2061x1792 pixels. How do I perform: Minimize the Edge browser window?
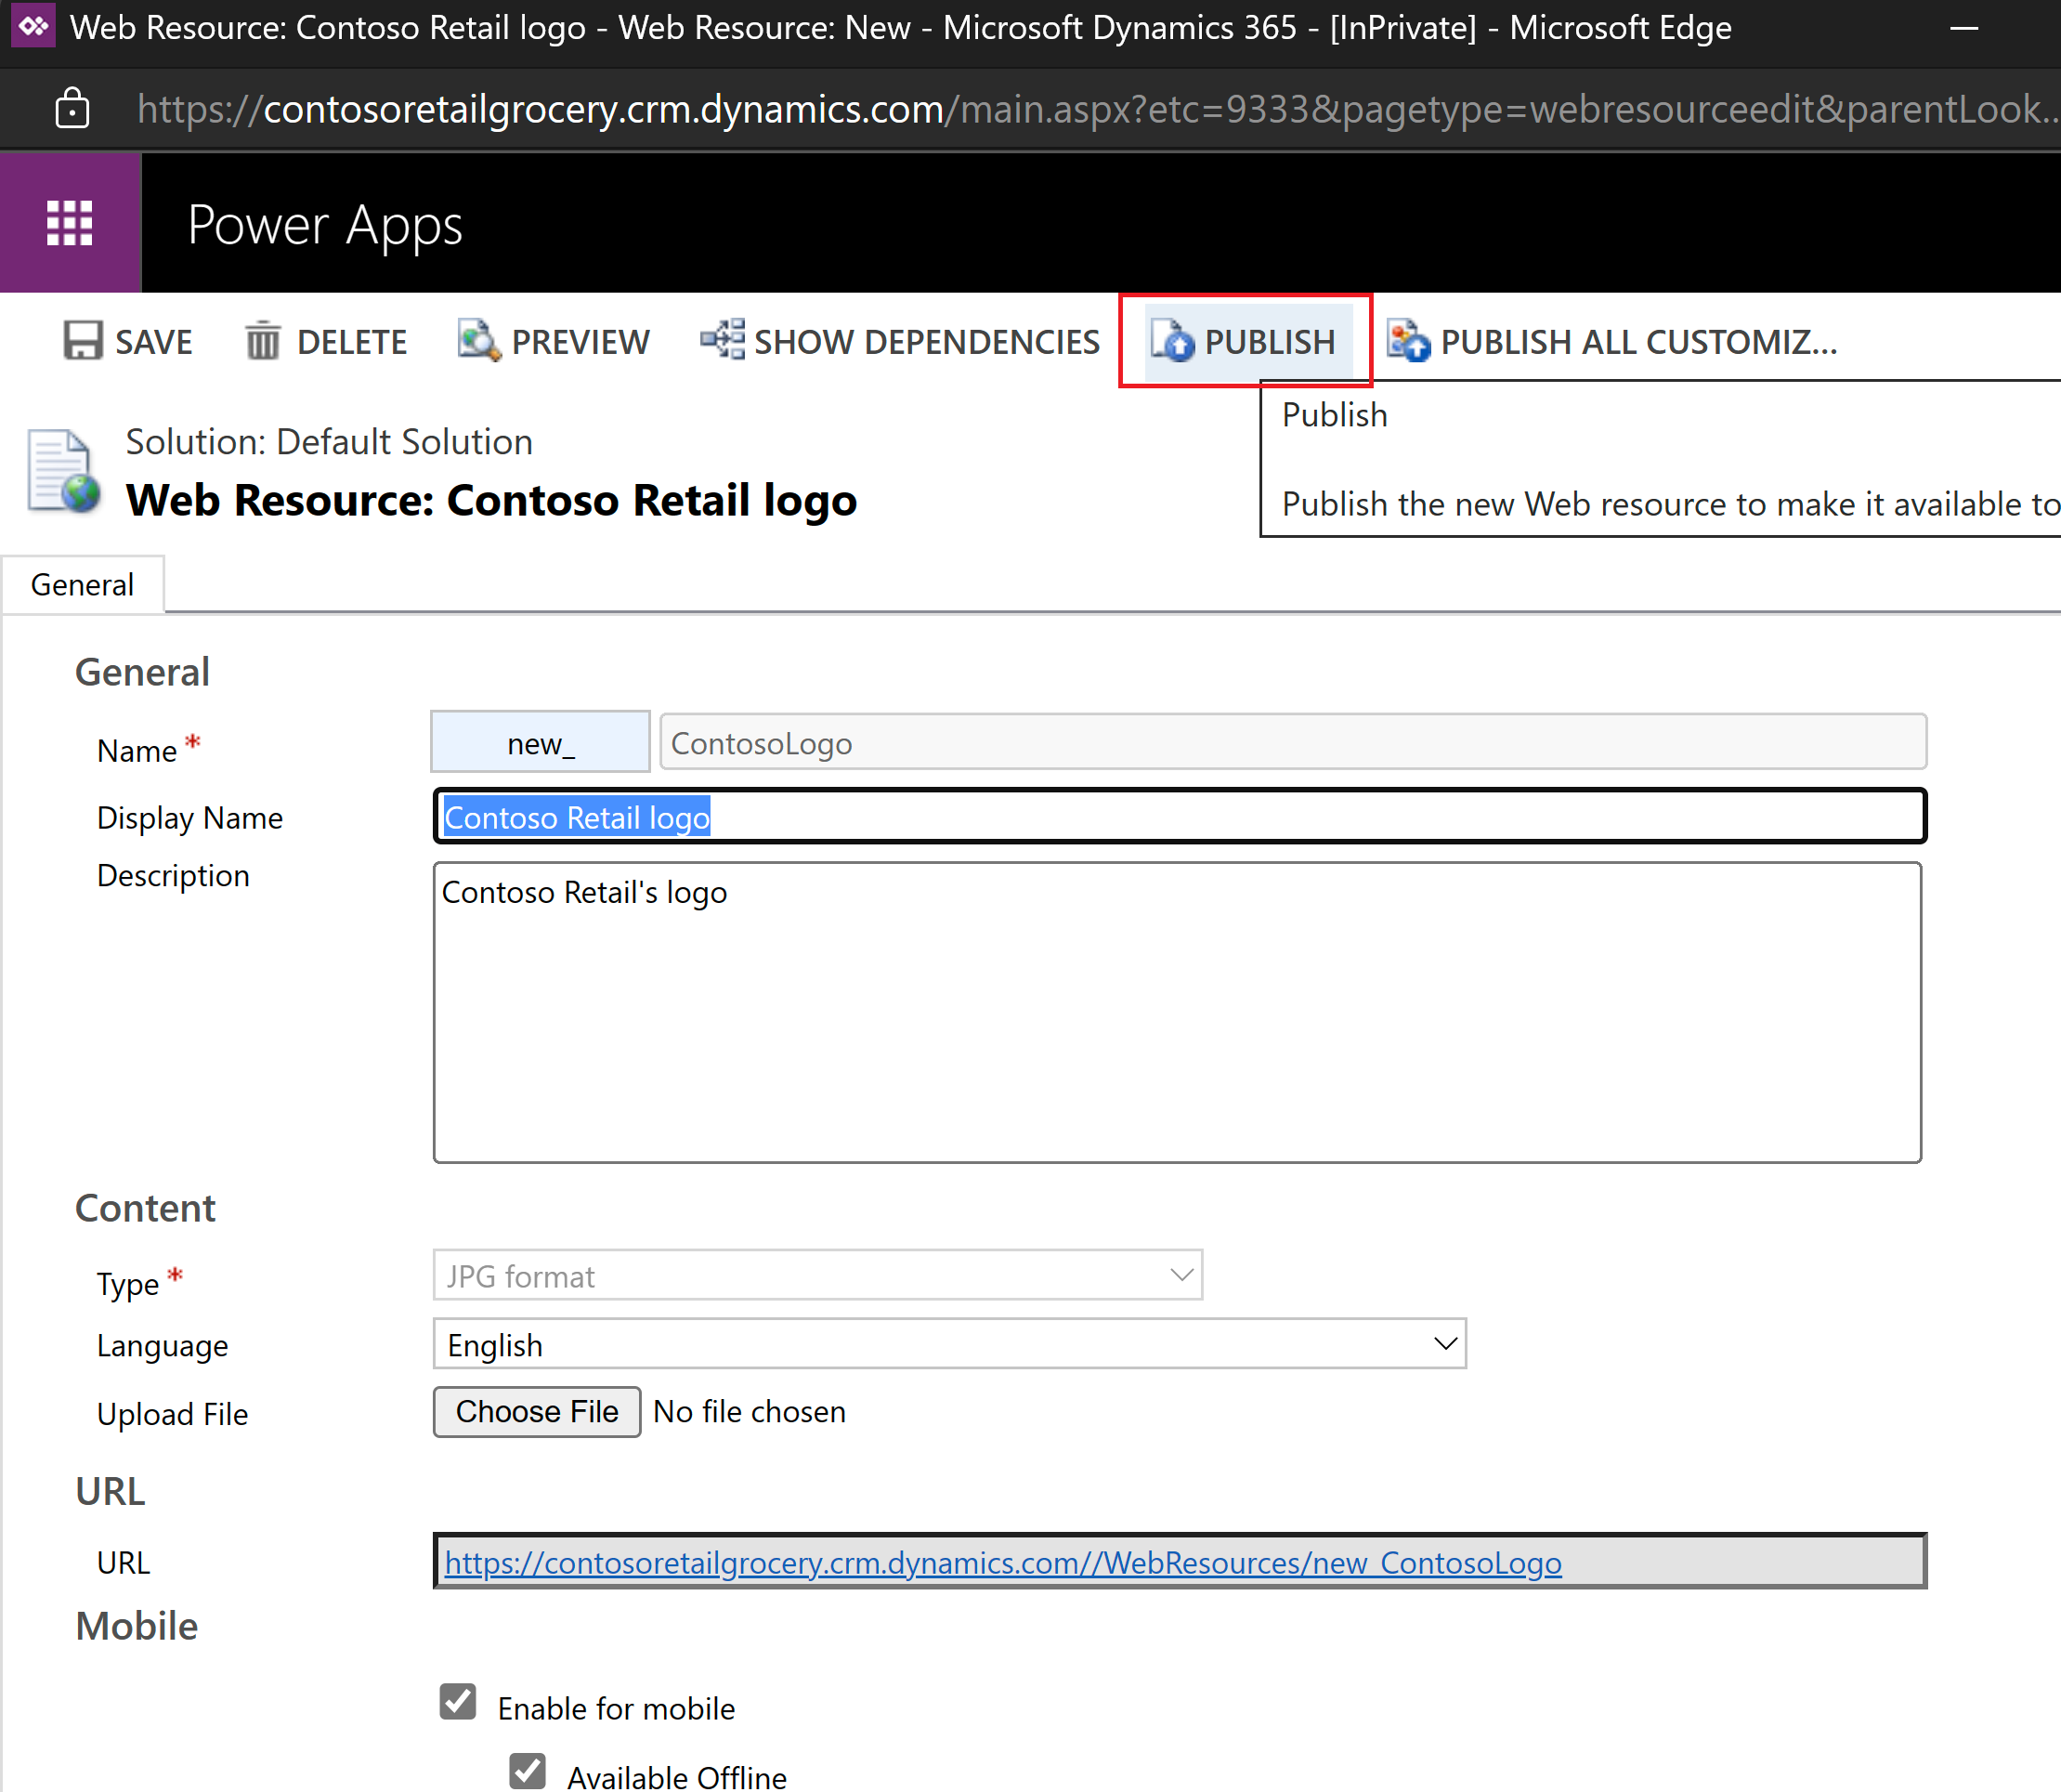click(x=1965, y=27)
